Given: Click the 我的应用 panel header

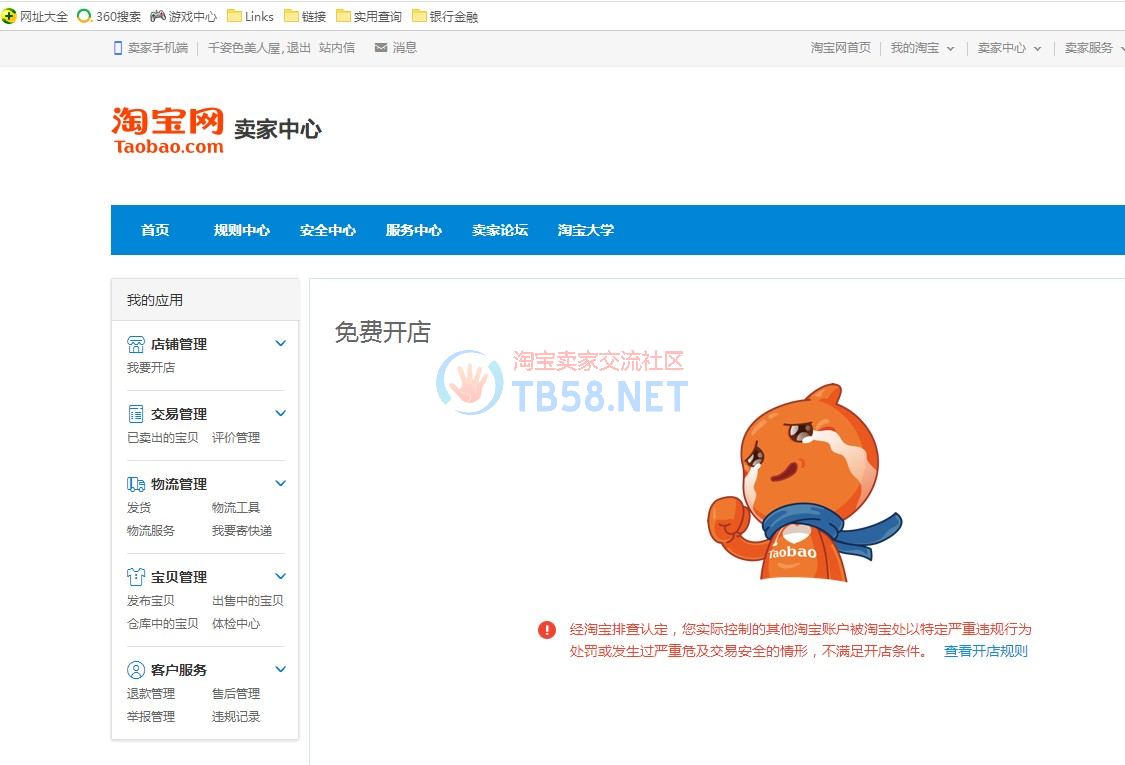Looking at the screenshot, I should [205, 300].
